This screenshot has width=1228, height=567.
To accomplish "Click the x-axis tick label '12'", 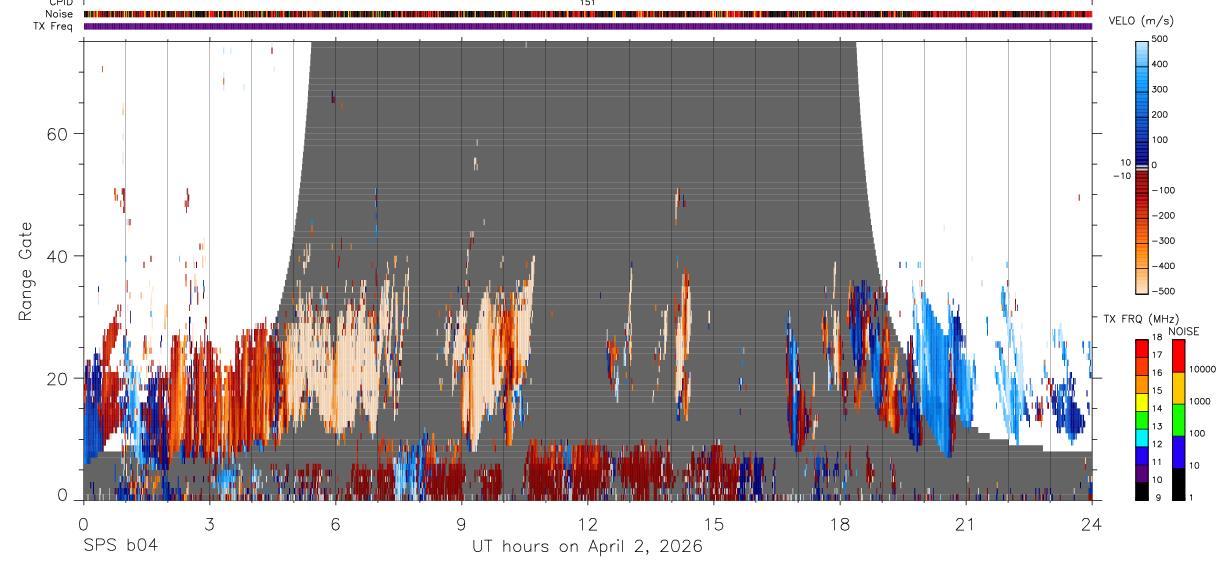I will coord(587,525).
